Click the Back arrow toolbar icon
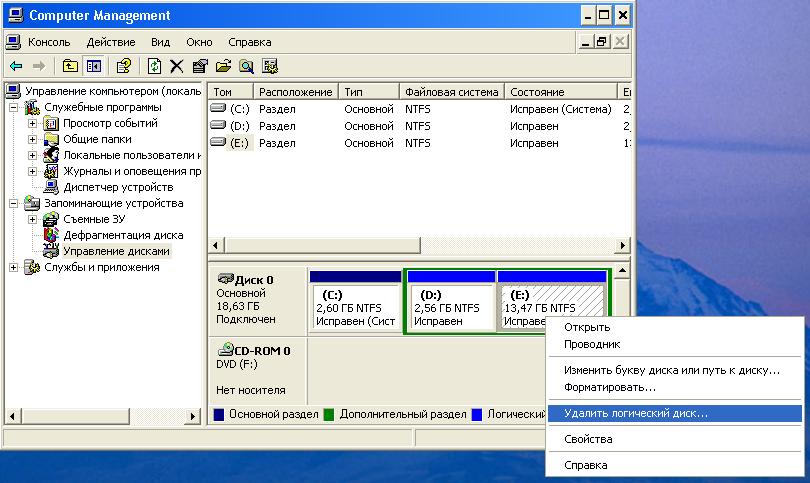810x483 pixels. point(16,66)
